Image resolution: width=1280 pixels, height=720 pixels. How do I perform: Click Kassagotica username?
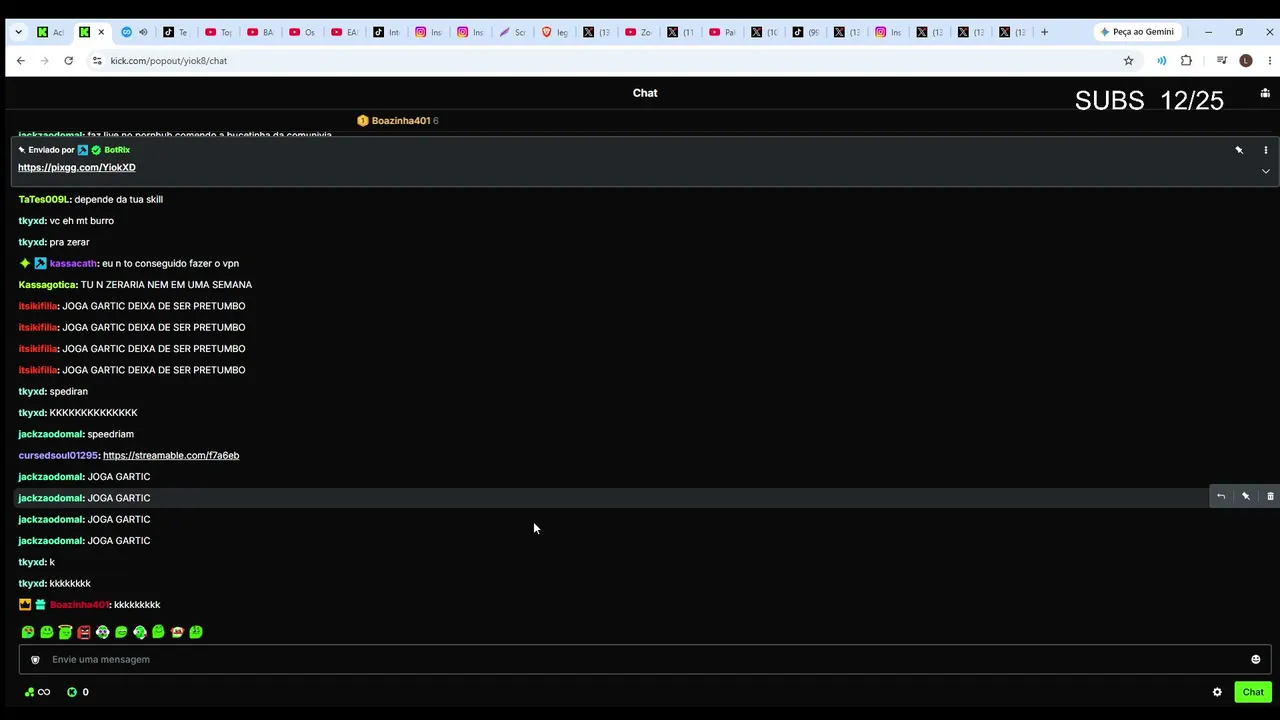pos(47,285)
